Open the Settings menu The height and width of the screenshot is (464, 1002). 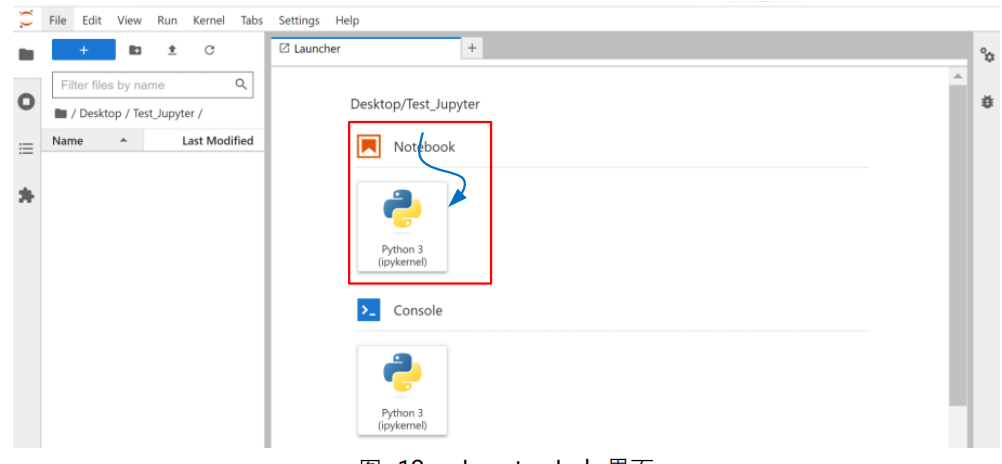click(299, 20)
